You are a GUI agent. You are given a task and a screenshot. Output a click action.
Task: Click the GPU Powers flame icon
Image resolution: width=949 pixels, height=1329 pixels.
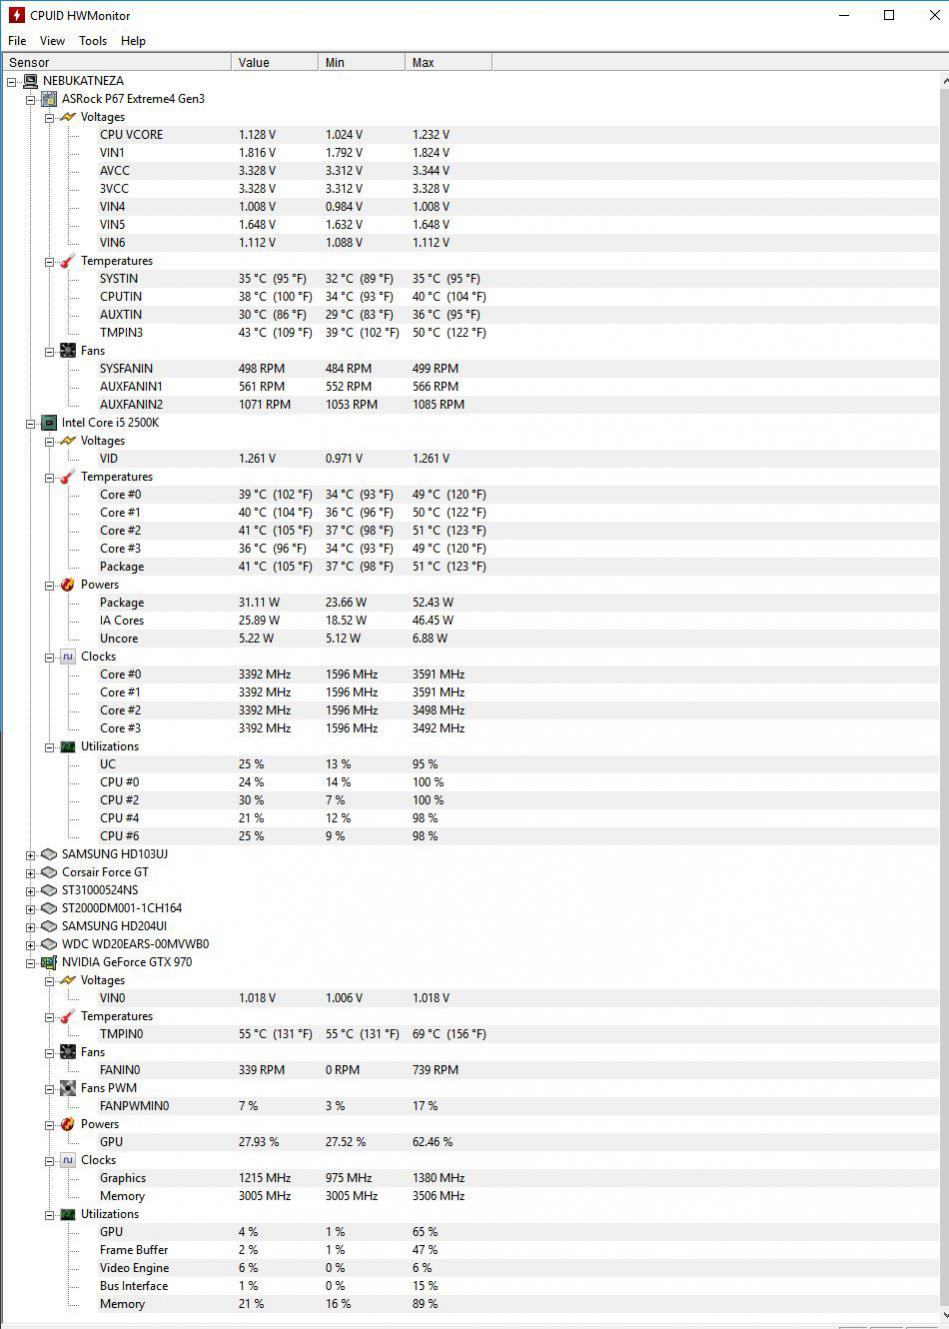[68, 1125]
